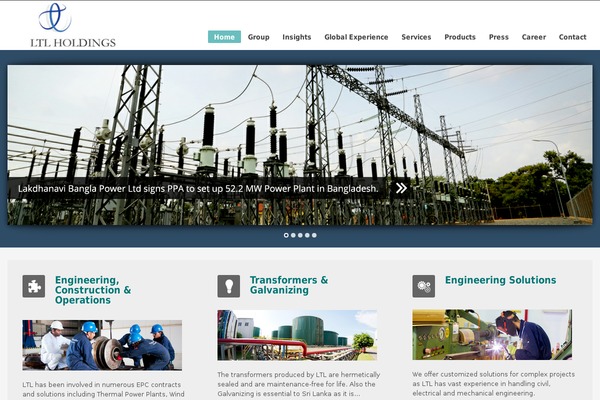Click the double-arrow icon on the slider caption
Viewport: 600px width, 400px height.
coord(401,188)
